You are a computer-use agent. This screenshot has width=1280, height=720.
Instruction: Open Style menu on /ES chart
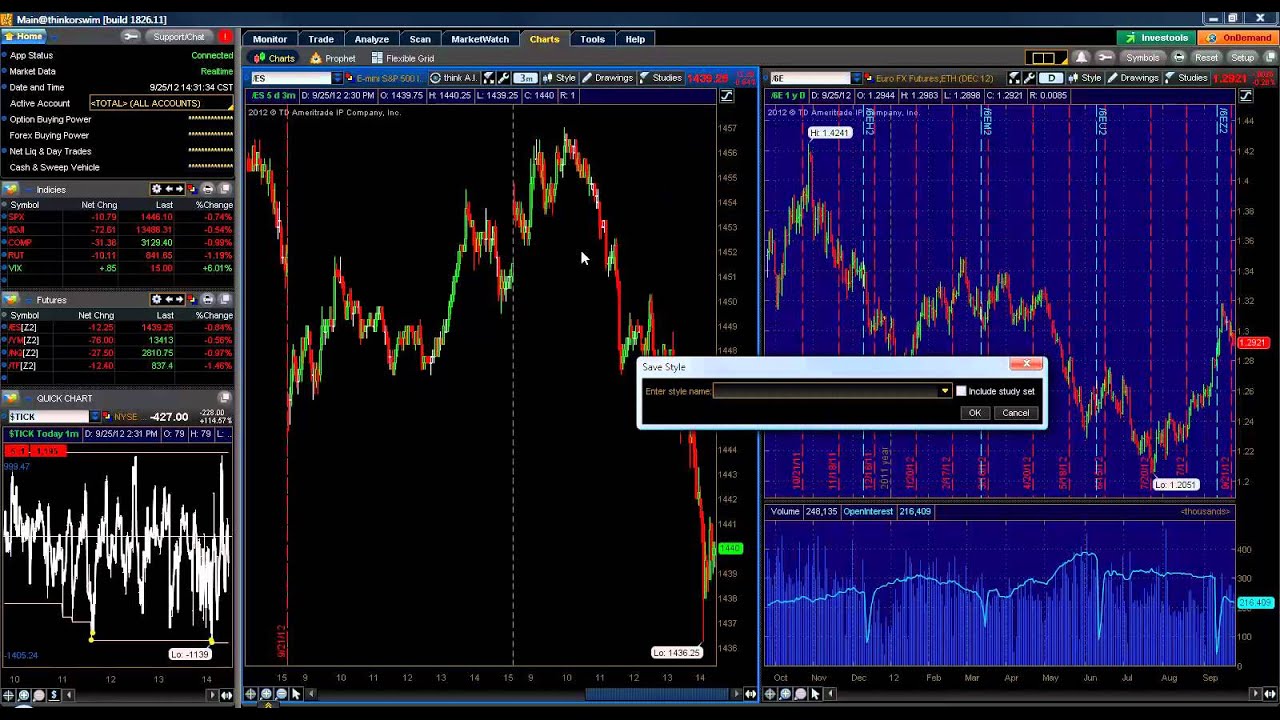tap(560, 78)
